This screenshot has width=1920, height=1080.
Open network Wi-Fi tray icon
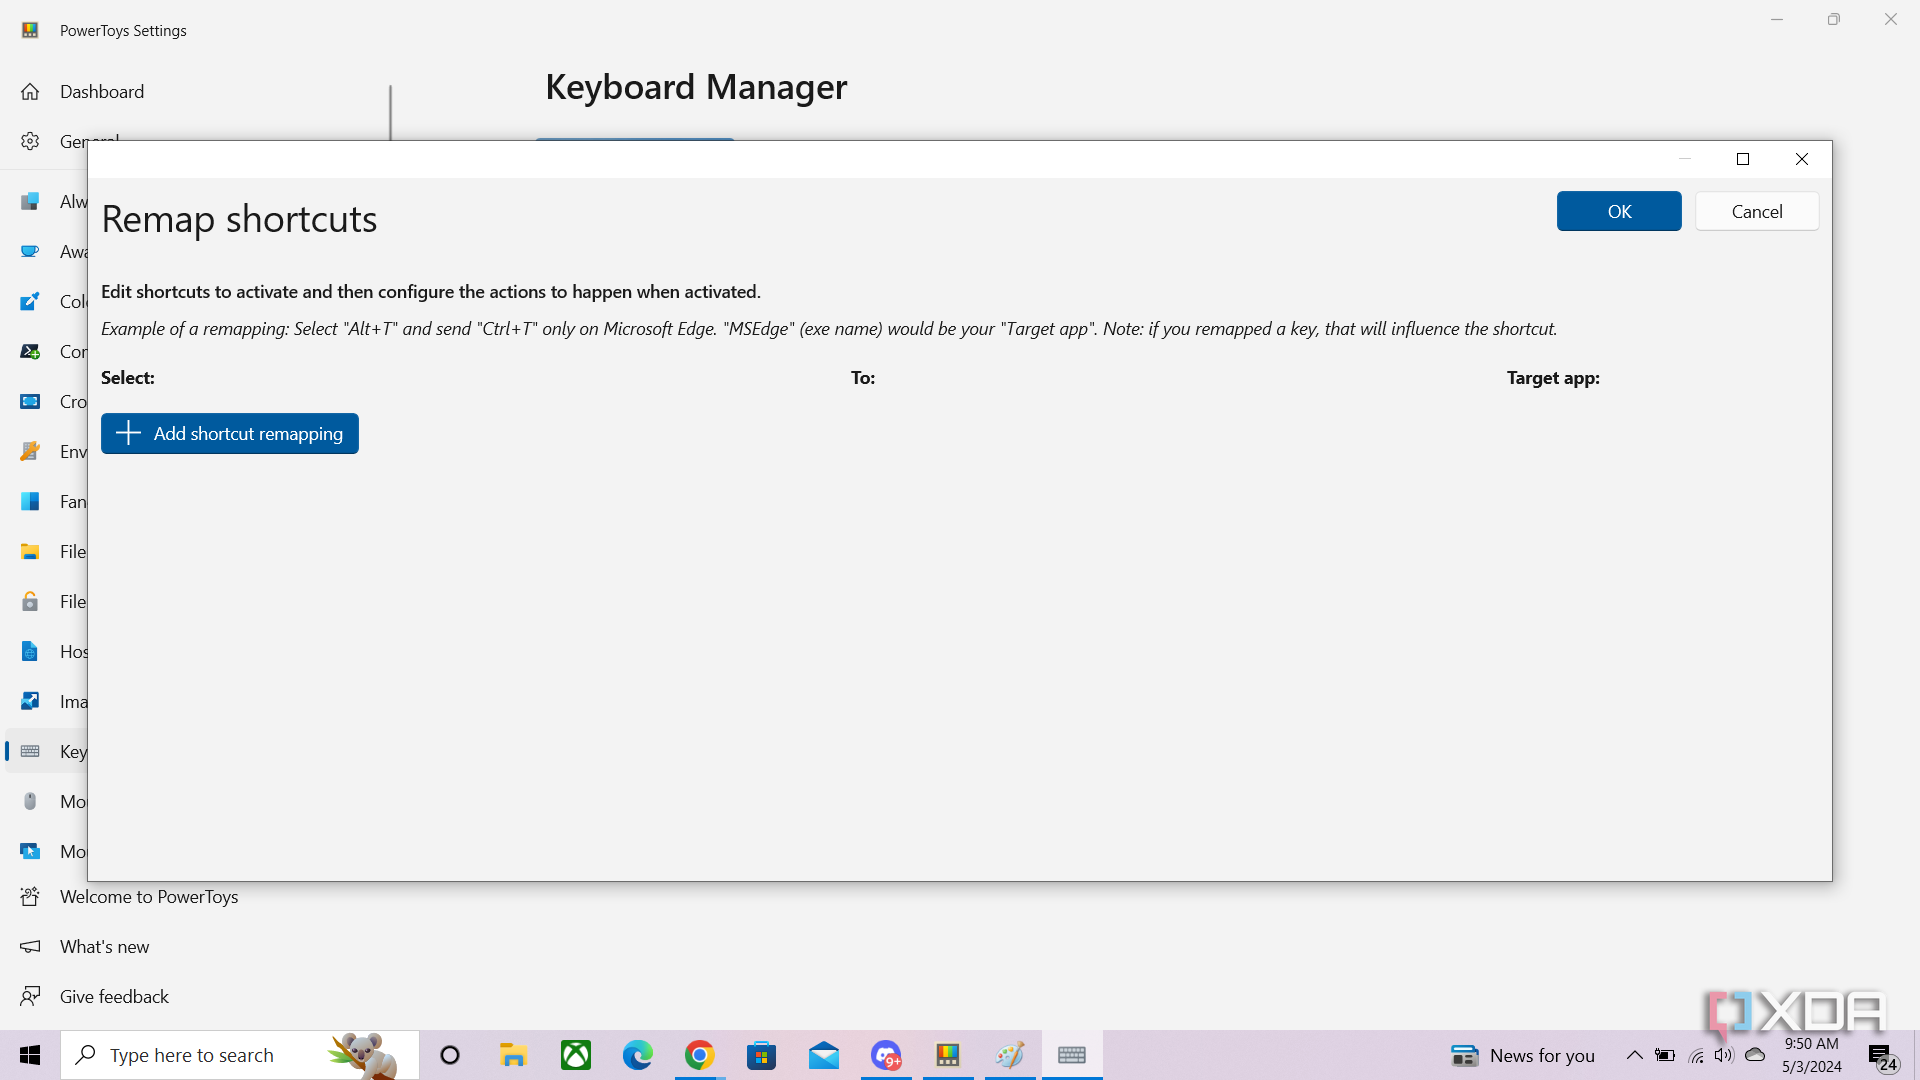pyautogui.click(x=1696, y=1055)
